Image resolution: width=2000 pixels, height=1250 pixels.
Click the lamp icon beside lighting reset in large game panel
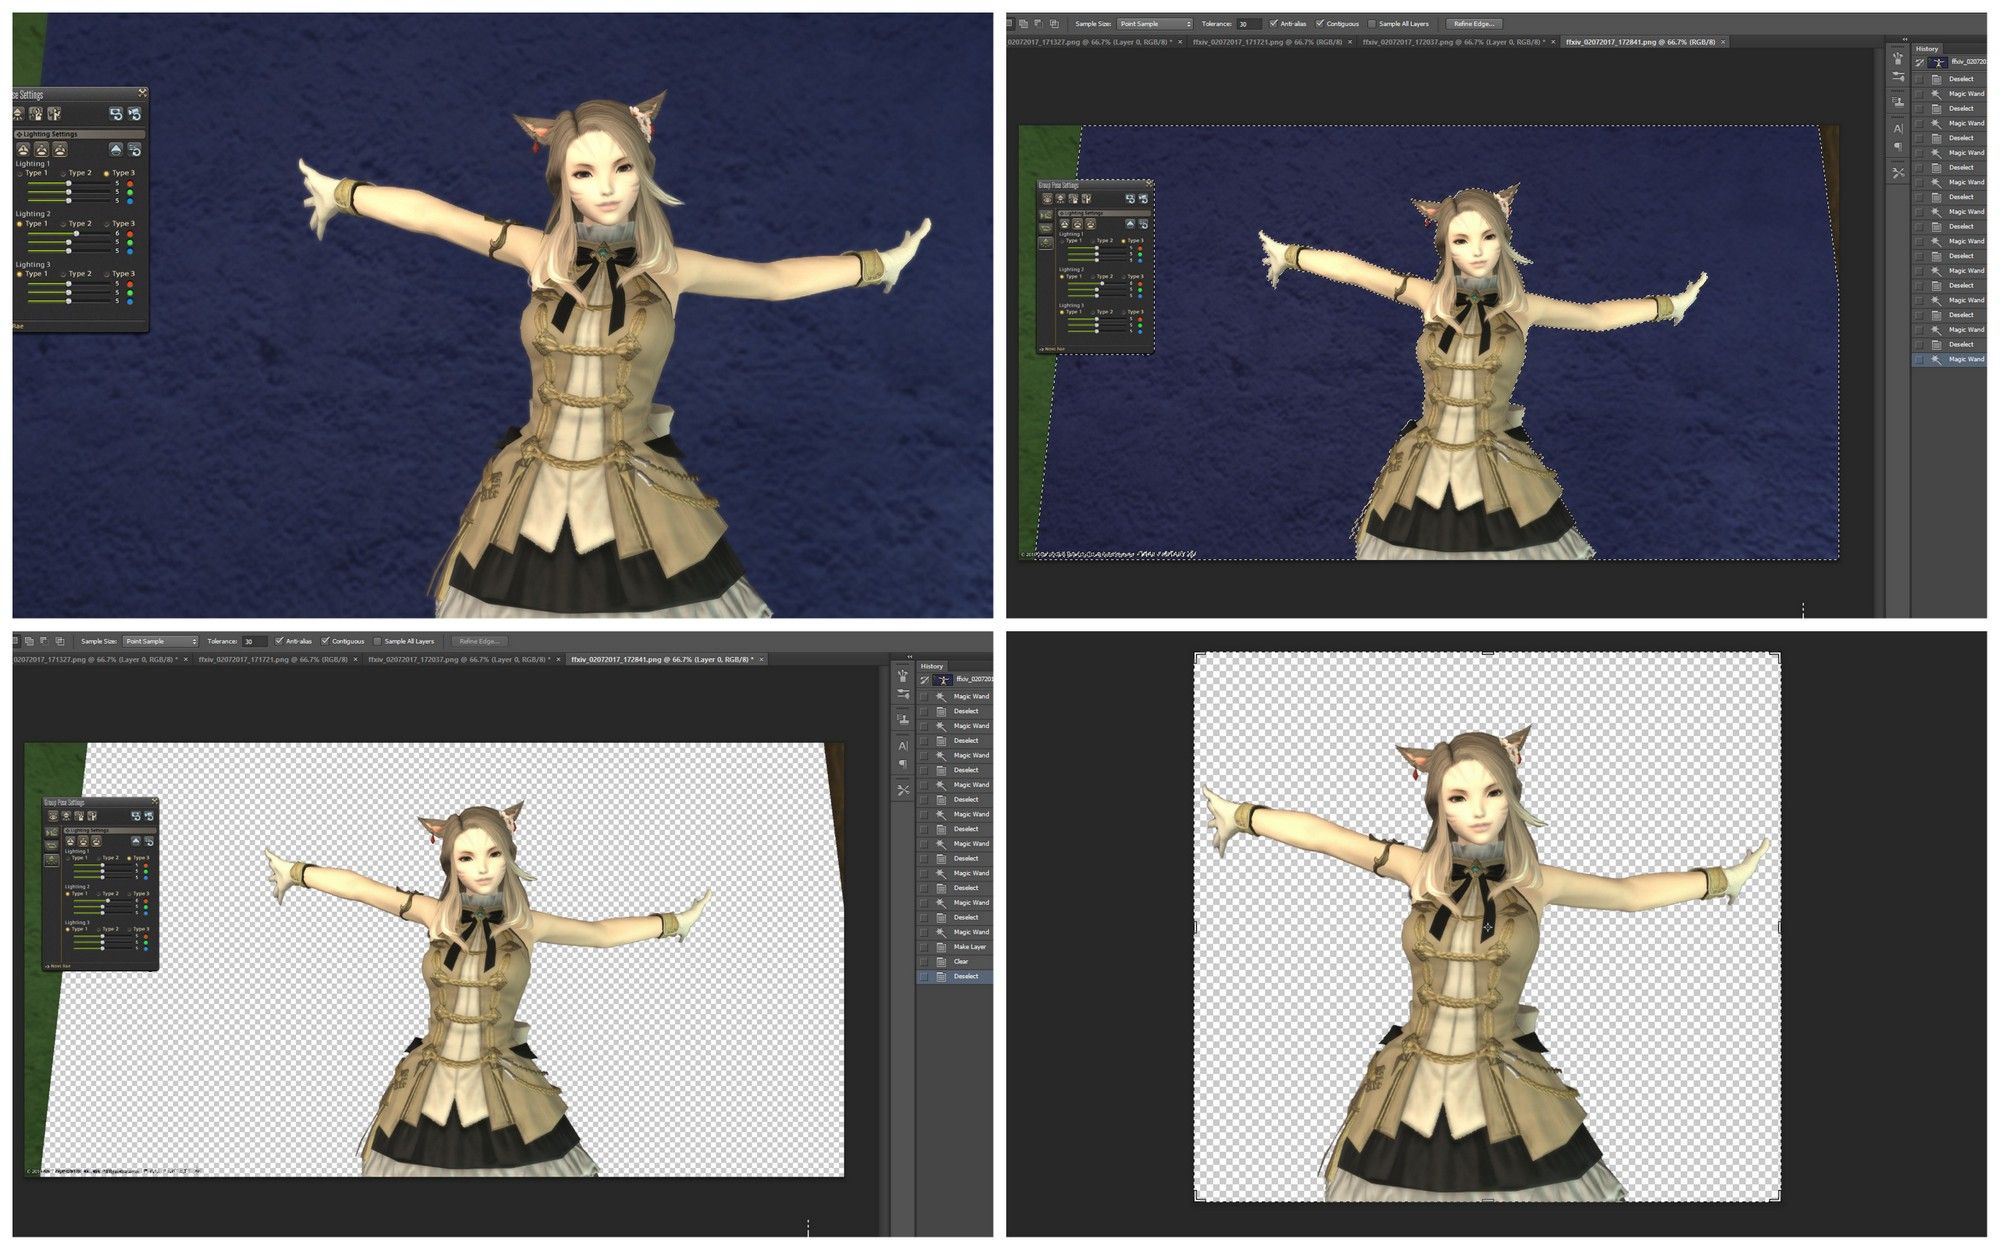(x=116, y=149)
